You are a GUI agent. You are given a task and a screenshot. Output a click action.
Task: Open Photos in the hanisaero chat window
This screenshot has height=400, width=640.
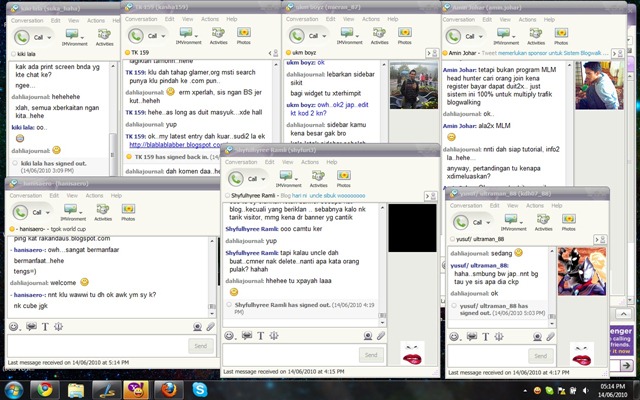tap(128, 212)
